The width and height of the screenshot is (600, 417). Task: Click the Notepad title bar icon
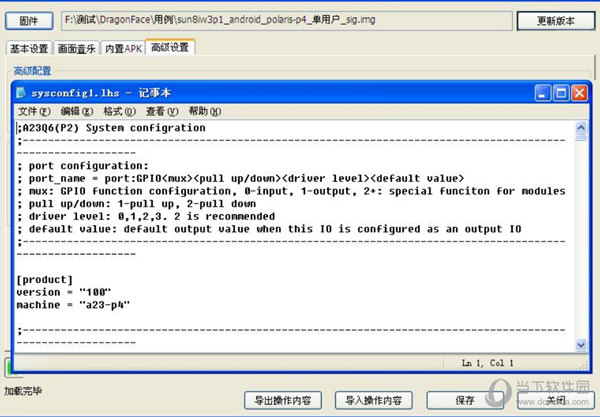(x=21, y=93)
